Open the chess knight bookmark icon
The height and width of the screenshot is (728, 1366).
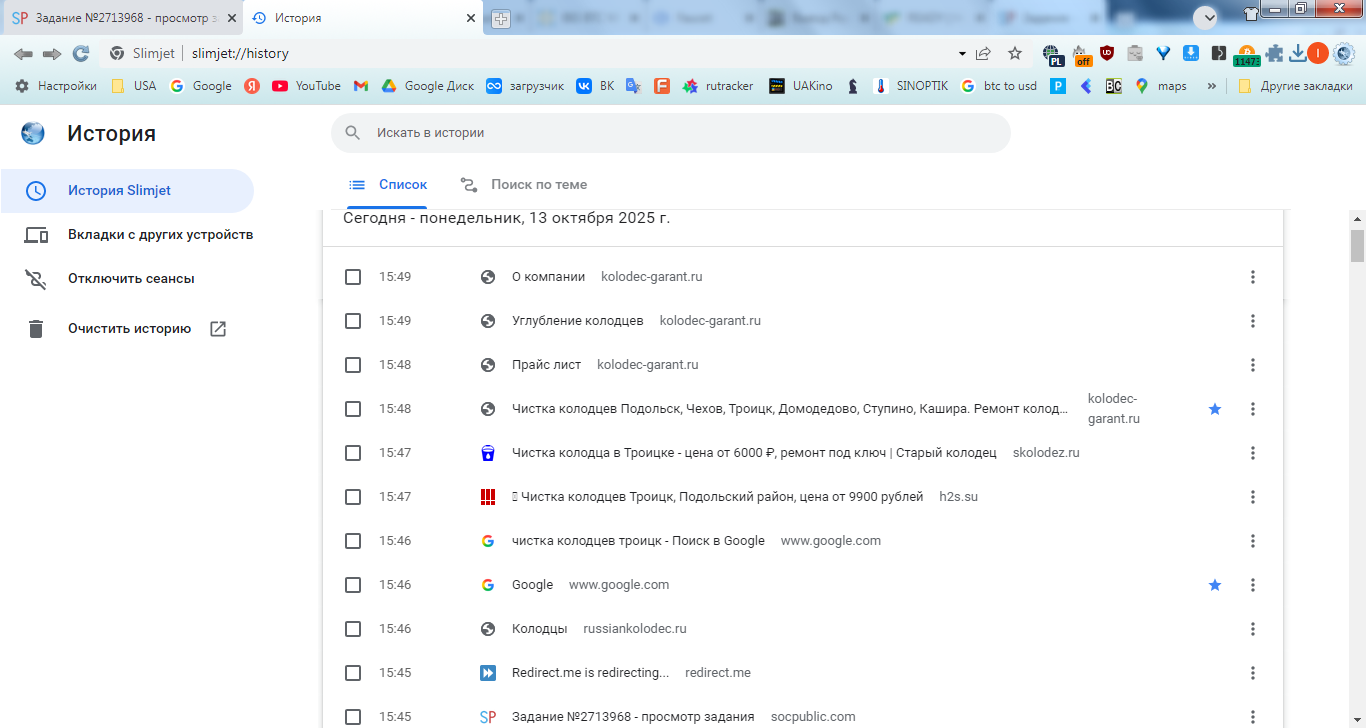[x=852, y=86]
